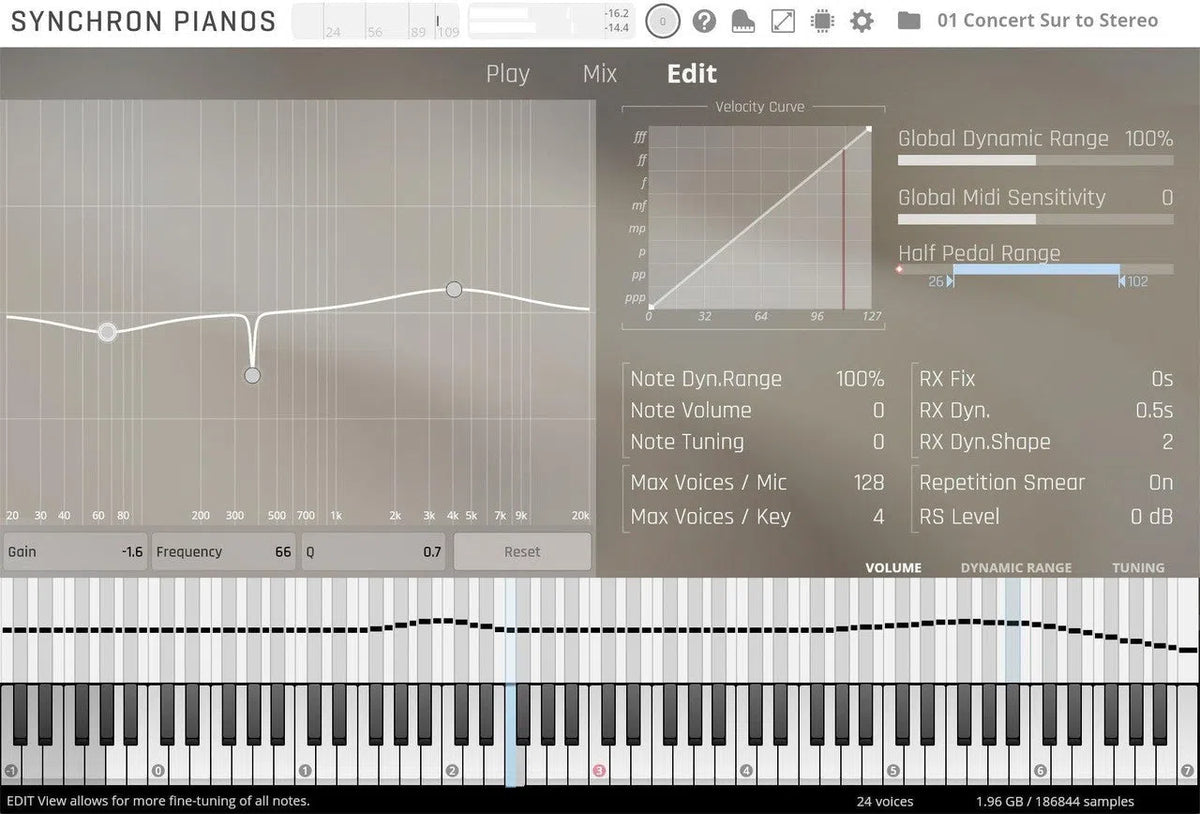Image resolution: width=1200 pixels, height=814 pixels.
Task: Switch keyboard overlay to VOLUME mode
Action: tap(893, 567)
